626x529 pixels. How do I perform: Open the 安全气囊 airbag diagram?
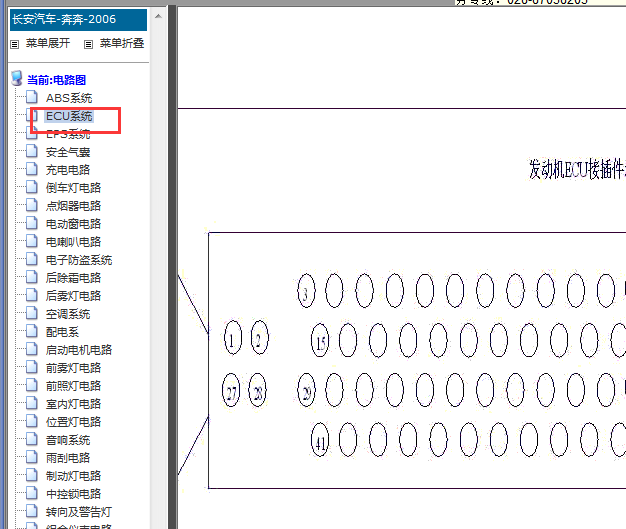(x=68, y=152)
